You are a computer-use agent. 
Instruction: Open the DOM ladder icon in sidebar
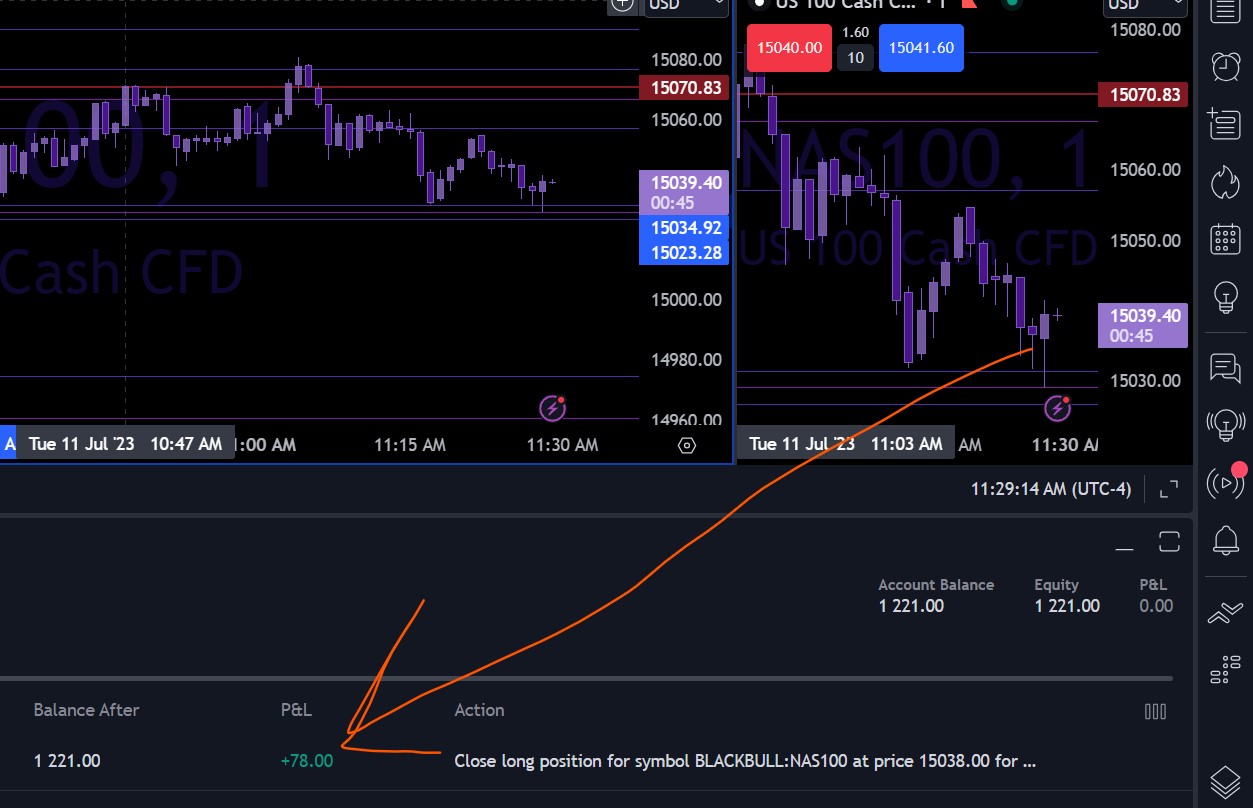click(1225, 670)
